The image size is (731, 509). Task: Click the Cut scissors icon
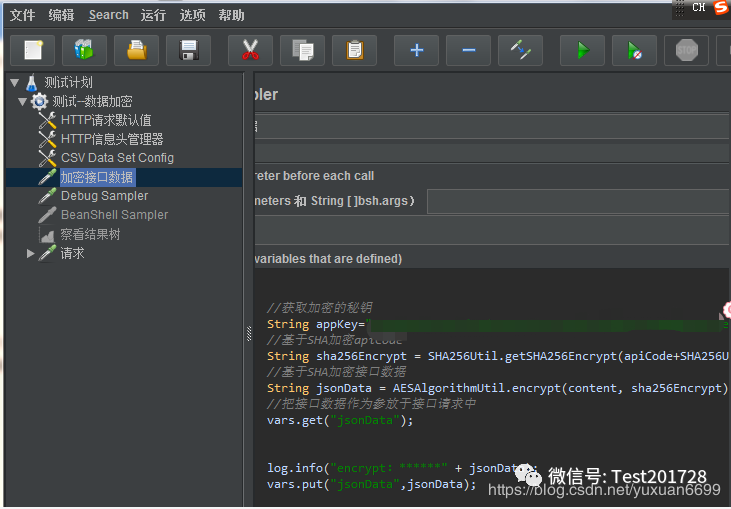250,50
